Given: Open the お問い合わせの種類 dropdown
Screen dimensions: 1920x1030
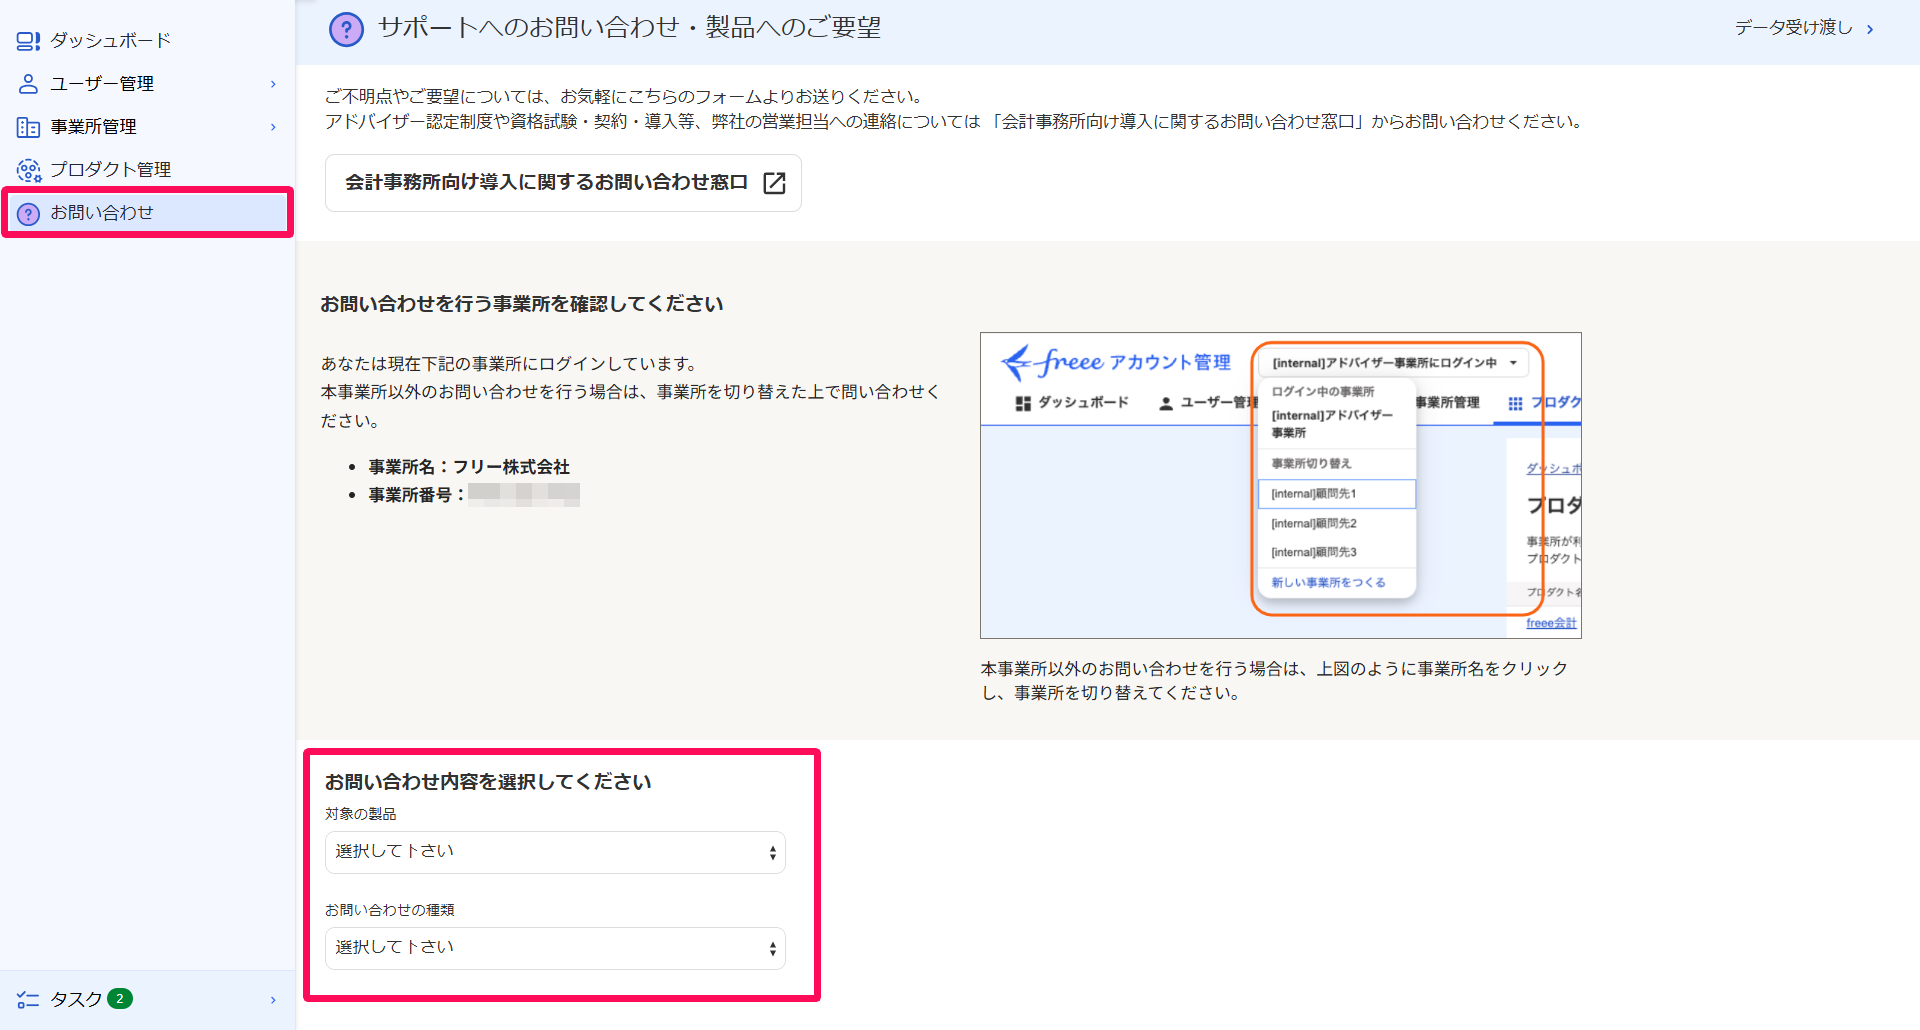Looking at the screenshot, I should [555, 948].
